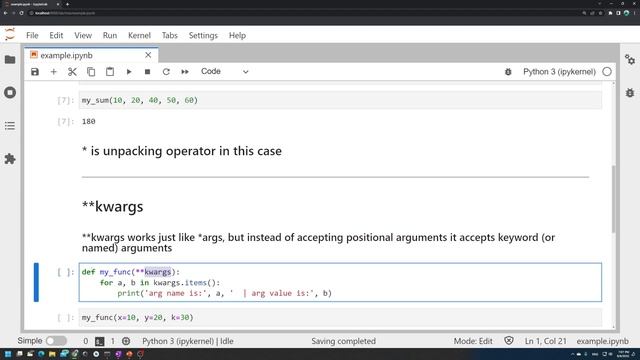Click Ln 1, Col 21 status item
The width and height of the screenshot is (640, 360).
545,341
